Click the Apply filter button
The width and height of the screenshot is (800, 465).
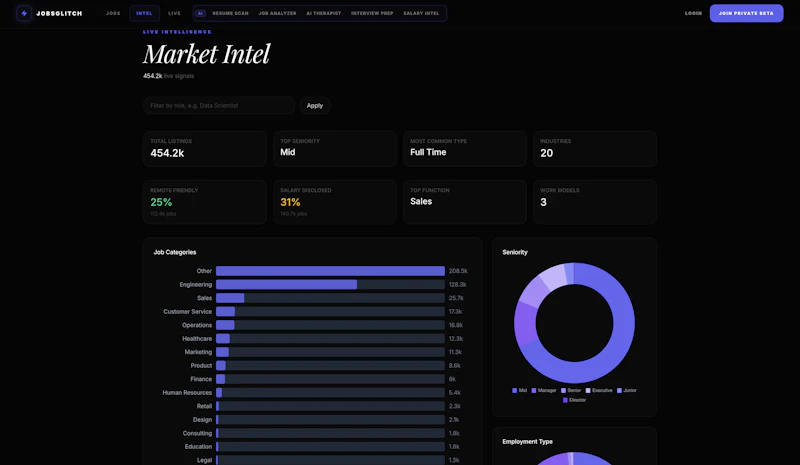[x=315, y=106]
